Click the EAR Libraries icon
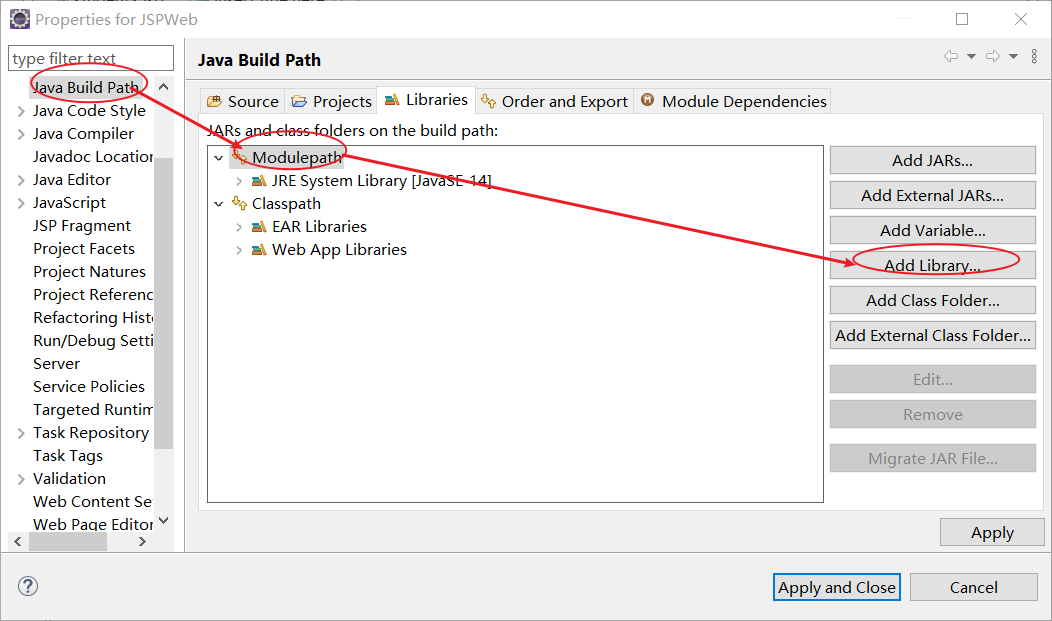Viewport: 1052px width, 621px height. click(x=259, y=227)
